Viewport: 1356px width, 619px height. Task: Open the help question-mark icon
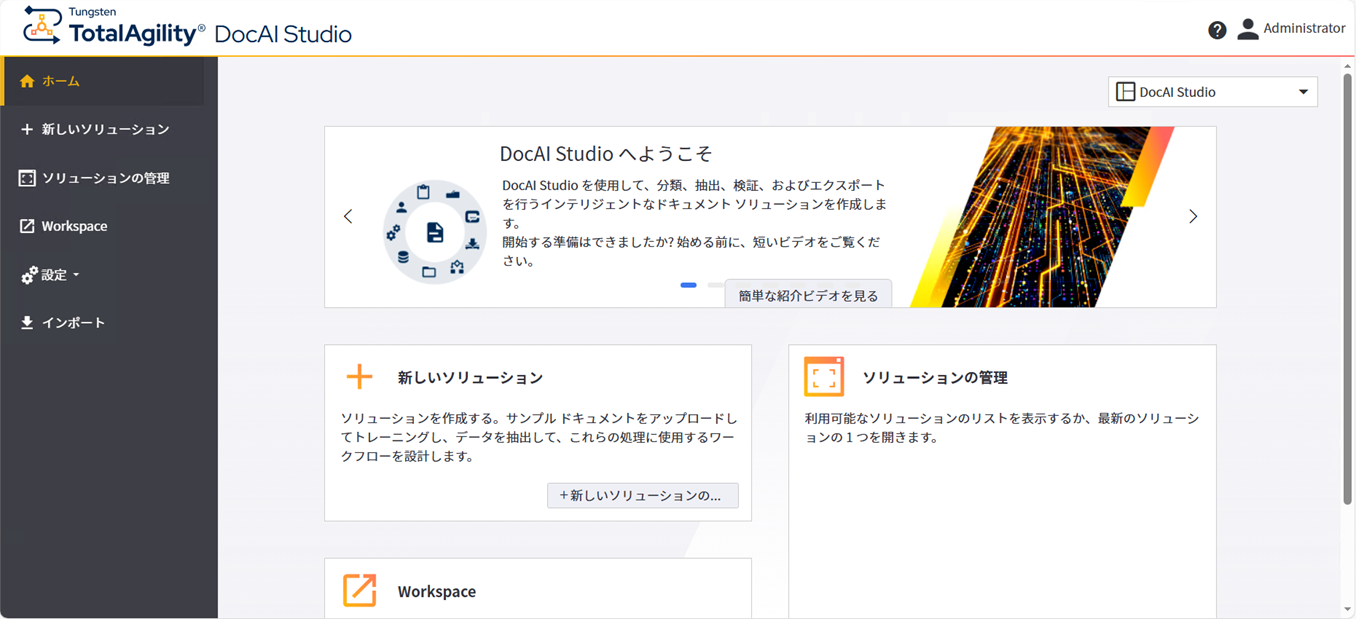pos(1216,29)
